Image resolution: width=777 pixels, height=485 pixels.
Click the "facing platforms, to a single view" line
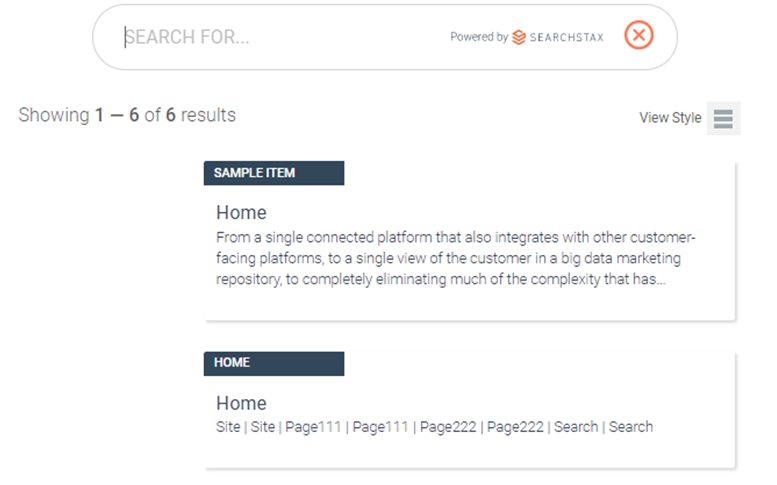point(448,258)
